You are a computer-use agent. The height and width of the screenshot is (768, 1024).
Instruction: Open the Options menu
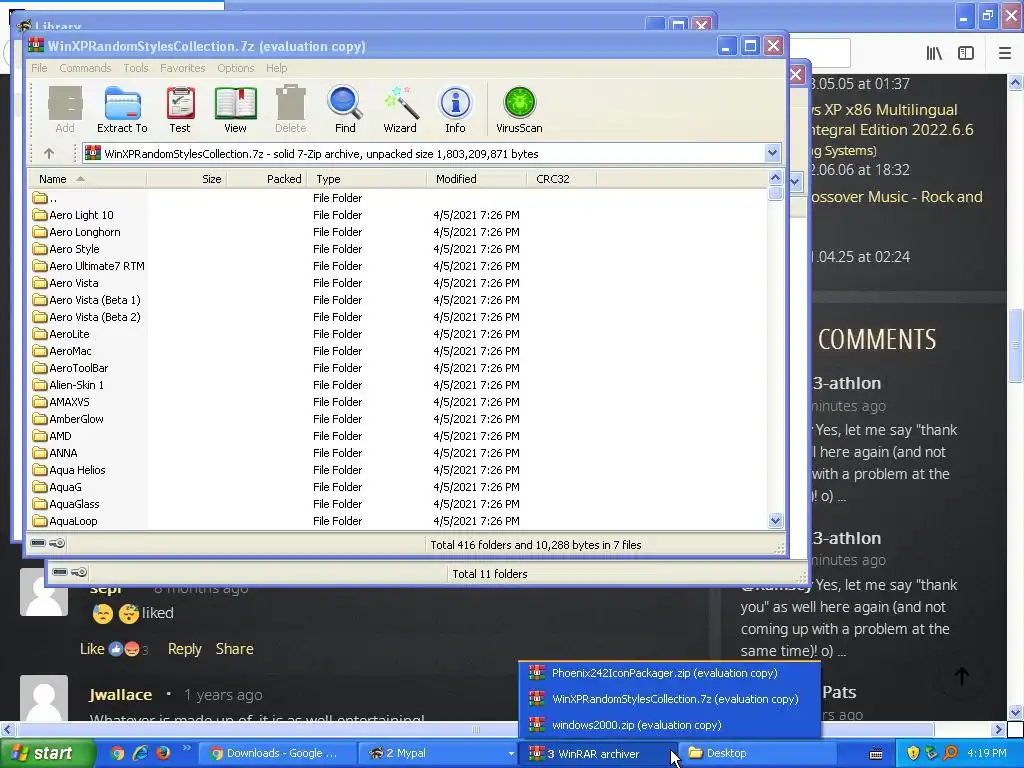236,68
